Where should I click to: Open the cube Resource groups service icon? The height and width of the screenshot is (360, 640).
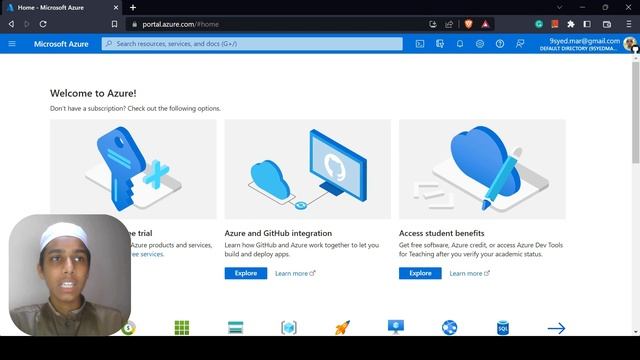click(289, 327)
